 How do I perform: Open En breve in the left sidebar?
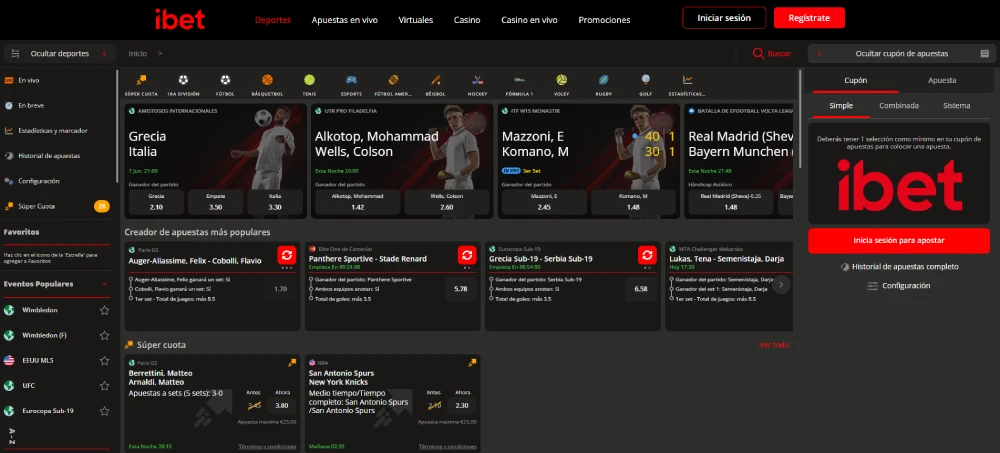tap(31, 105)
